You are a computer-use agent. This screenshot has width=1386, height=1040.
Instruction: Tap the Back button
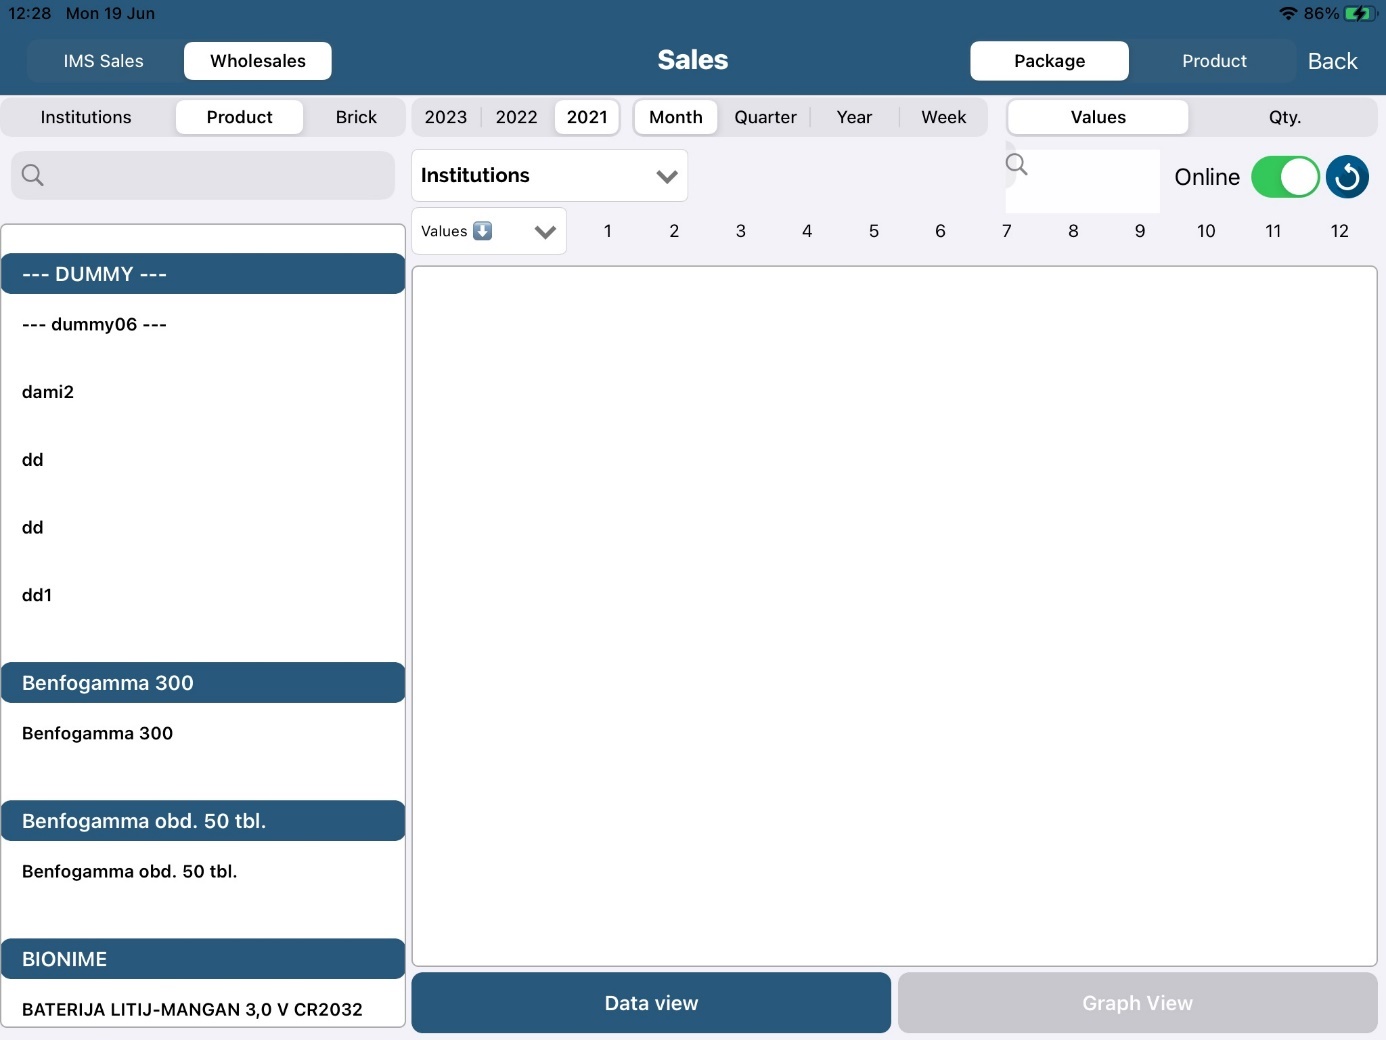point(1332,61)
